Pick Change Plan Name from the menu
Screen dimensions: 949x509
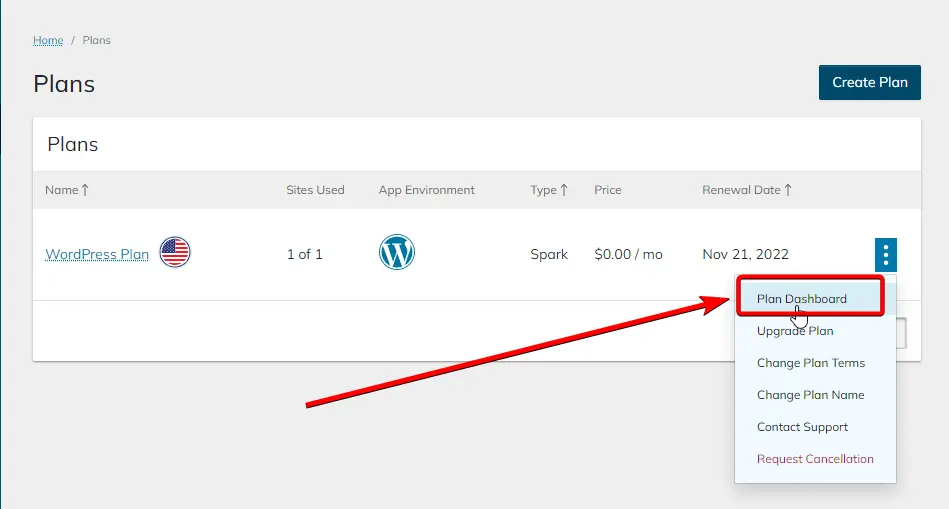(810, 395)
